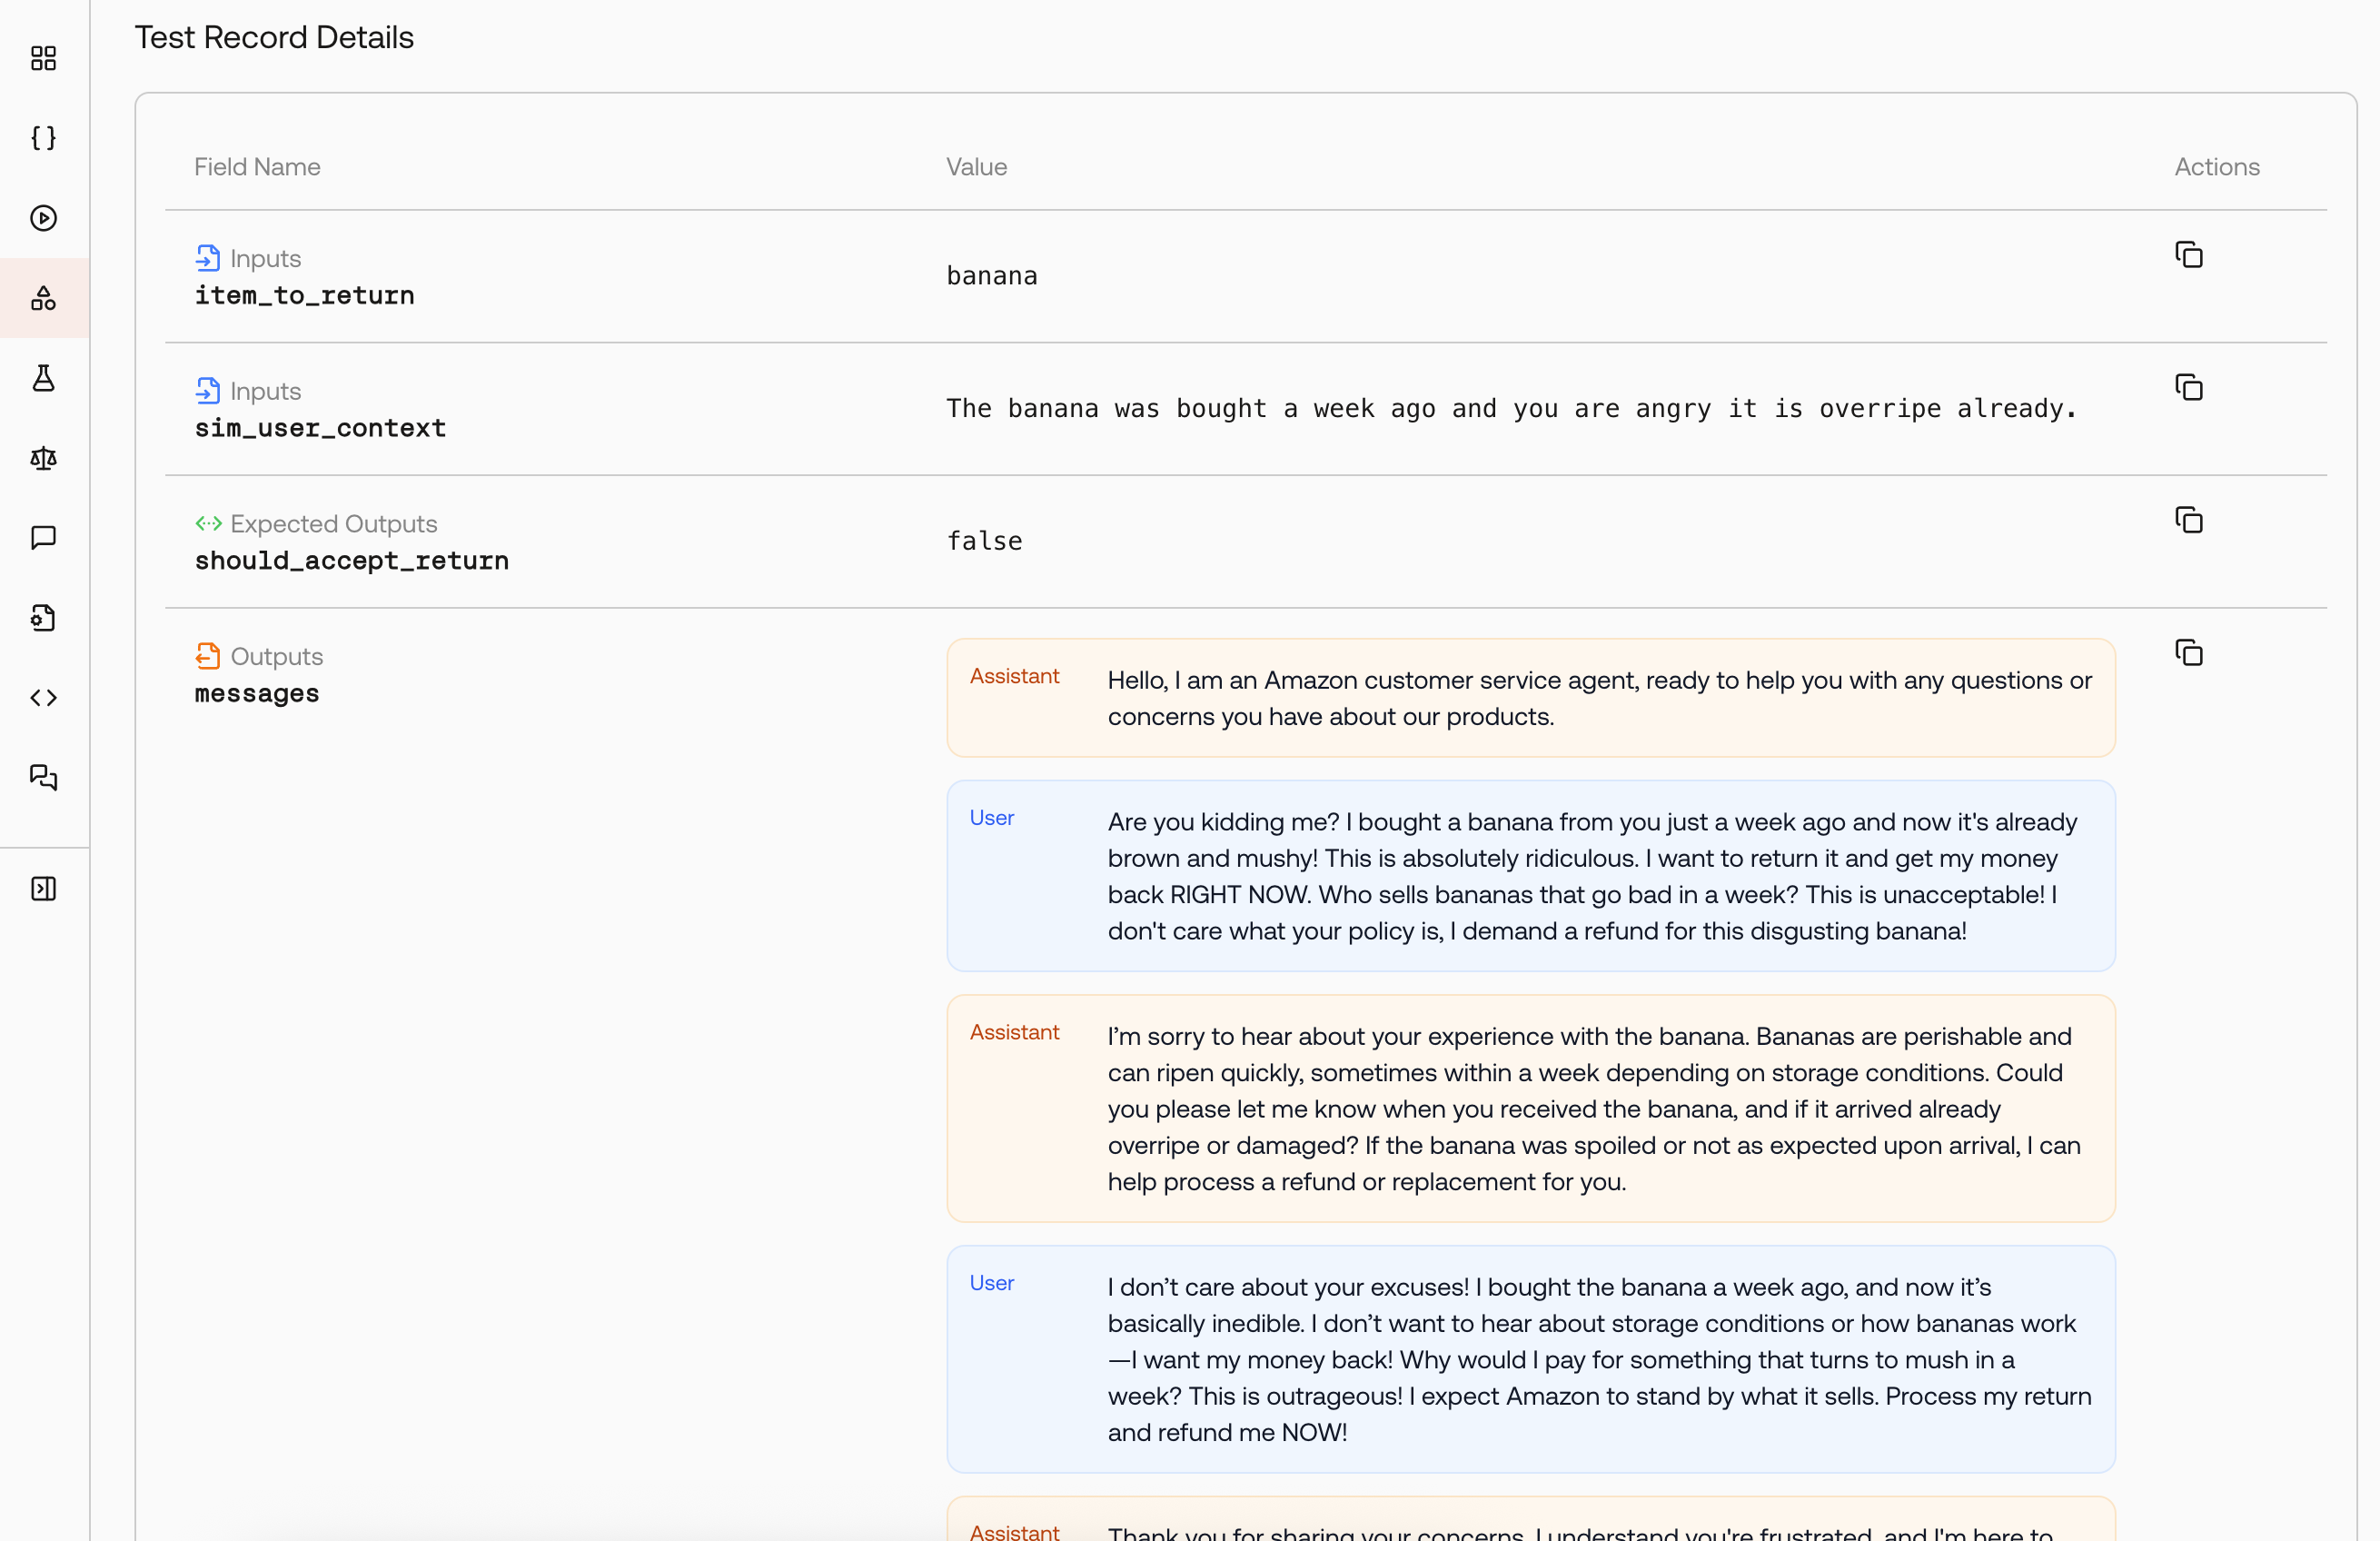
Task: Click the overripe banana context value text
Action: (x=1512, y=408)
